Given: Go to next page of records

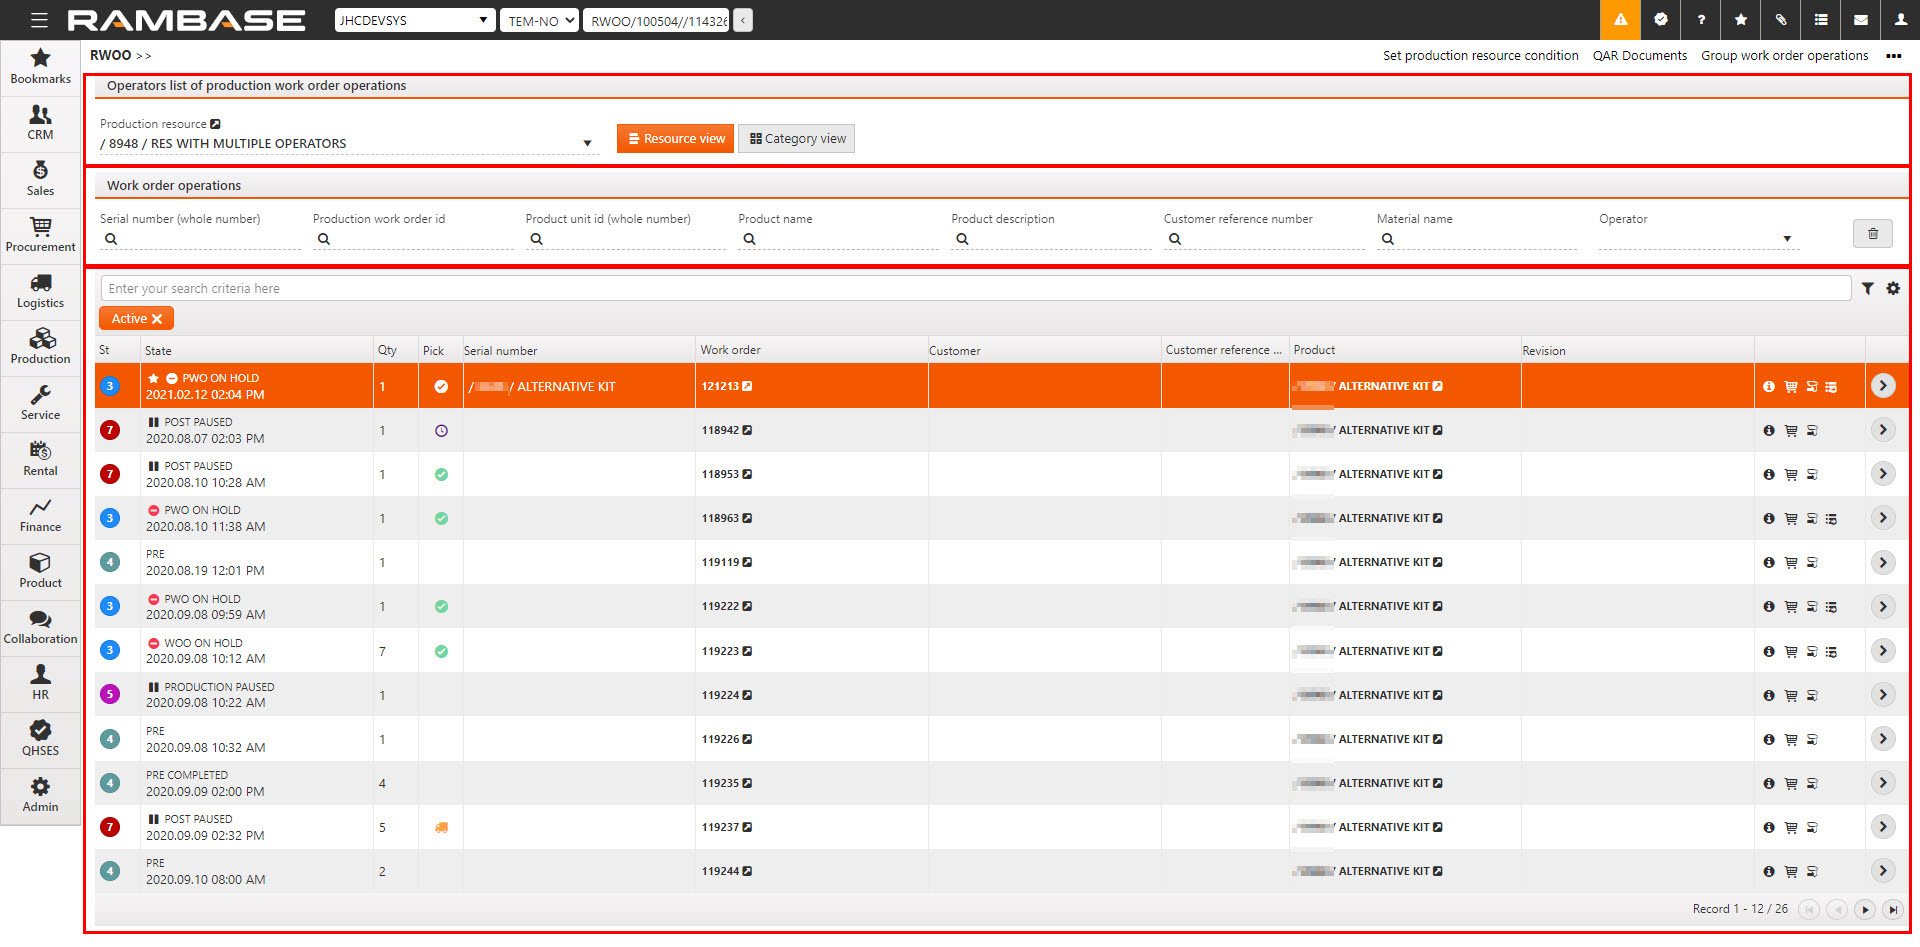Looking at the screenshot, I should (x=1864, y=910).
